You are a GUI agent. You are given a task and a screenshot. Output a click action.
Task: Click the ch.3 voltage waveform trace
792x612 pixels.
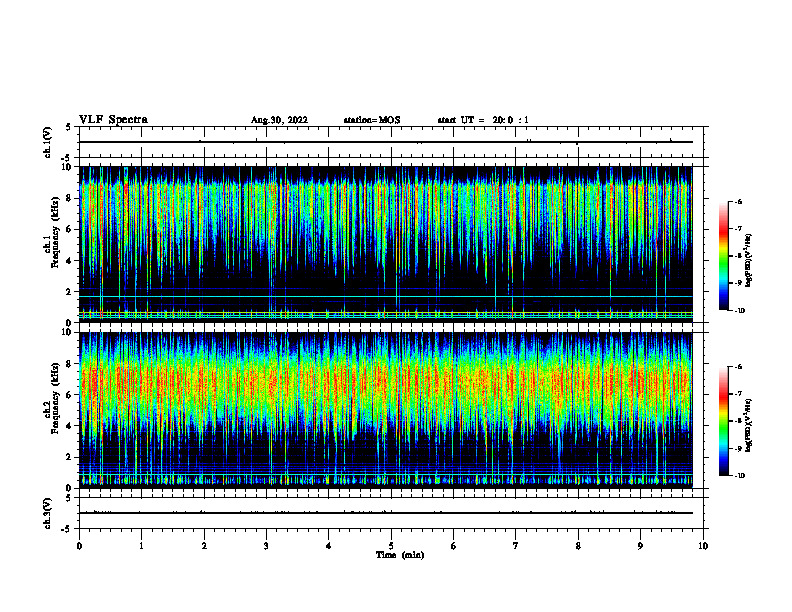tap(386, 513)
